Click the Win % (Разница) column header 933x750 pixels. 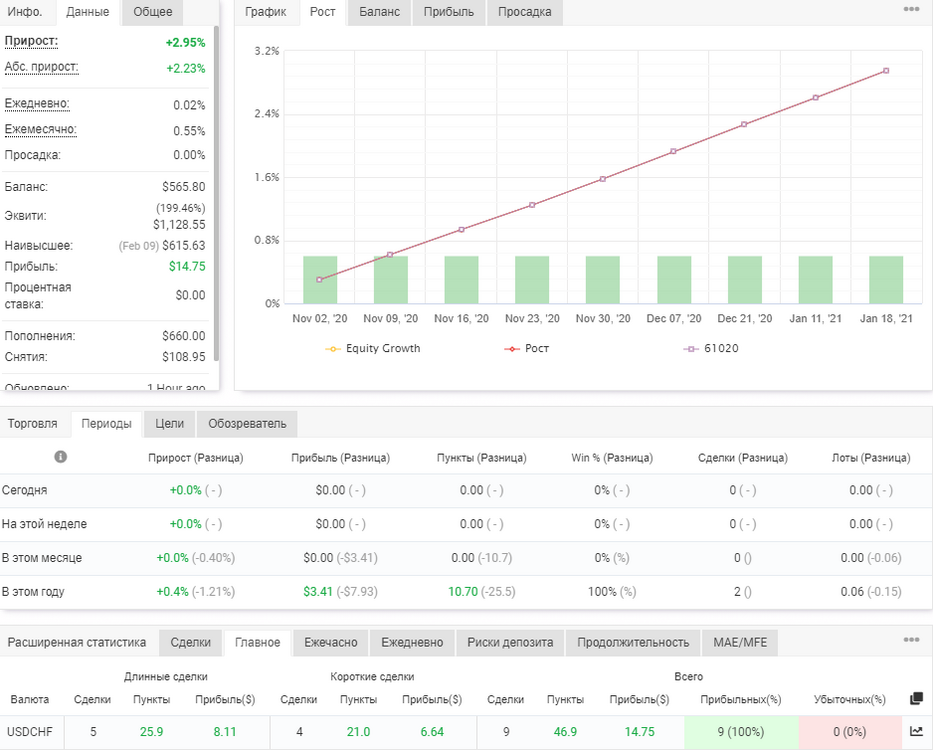[612, 458]
